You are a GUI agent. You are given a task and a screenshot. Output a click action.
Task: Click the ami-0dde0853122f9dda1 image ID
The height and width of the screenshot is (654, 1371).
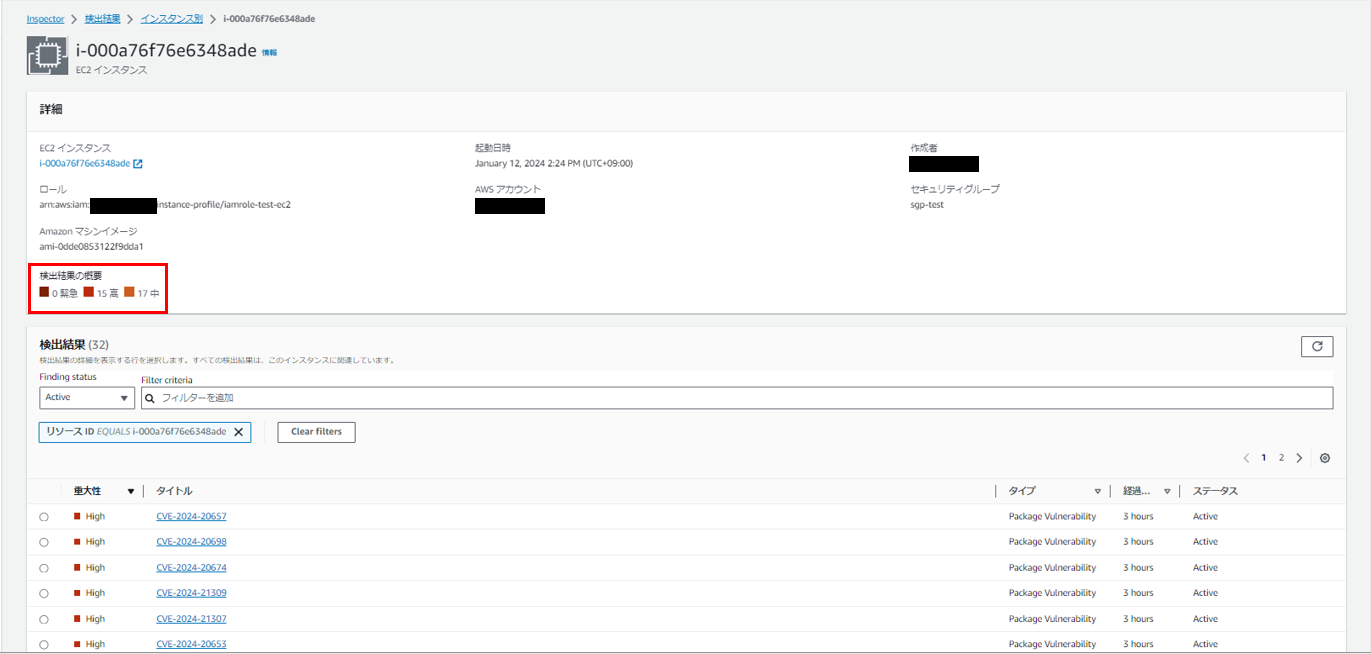[x=91, y=246]
